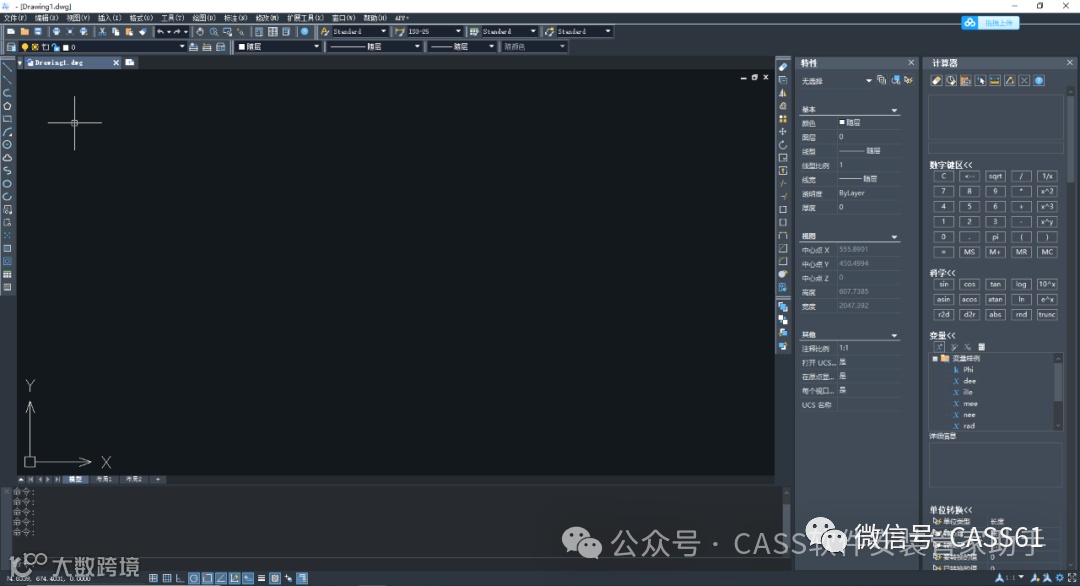Click the Cut scissors icon
The width and height of the screenshot is (1080, 586).
(103, 32)
